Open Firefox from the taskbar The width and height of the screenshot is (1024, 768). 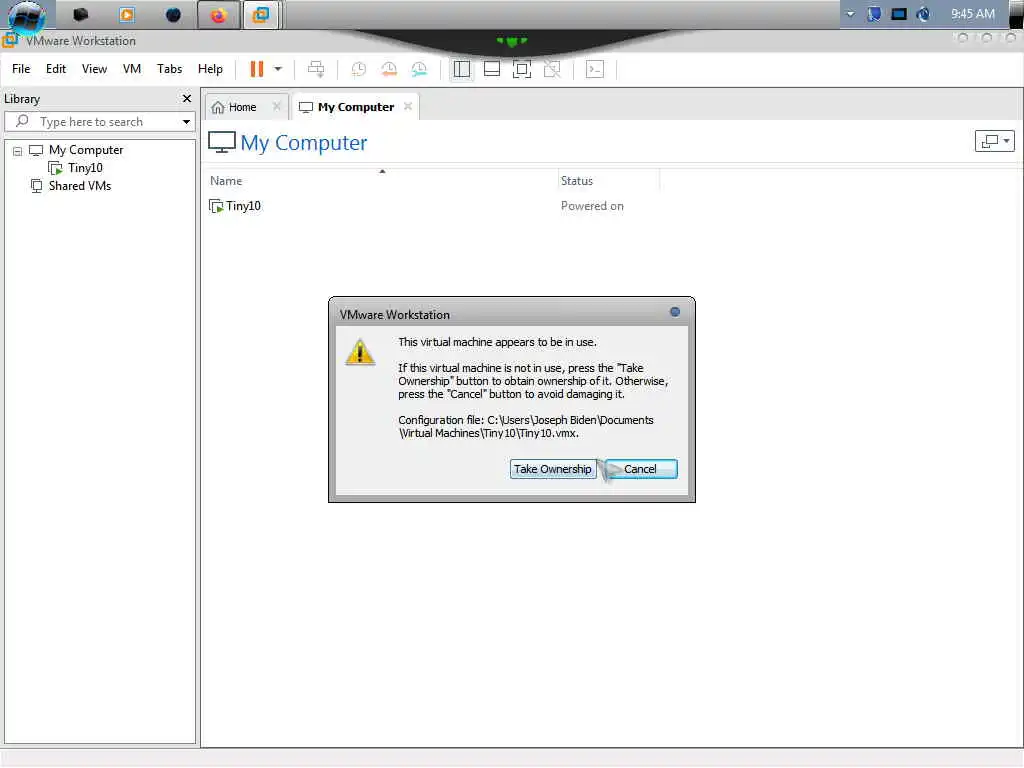tap(218, 15)
